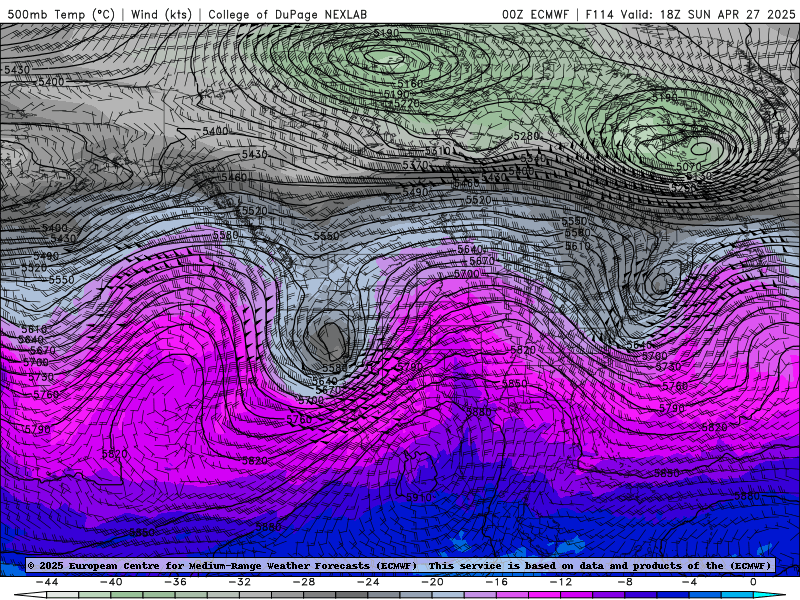Select the -28 color scale label
The width and height of the screenshot is (800, 600).
pyautogui.click(x=304, y=582)
